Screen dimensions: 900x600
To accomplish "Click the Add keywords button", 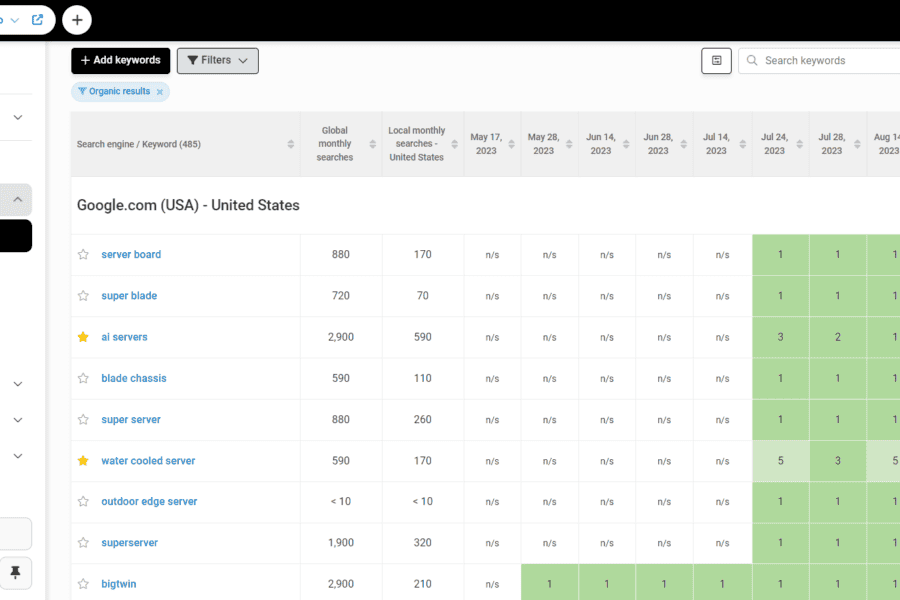I will (120, 61).
